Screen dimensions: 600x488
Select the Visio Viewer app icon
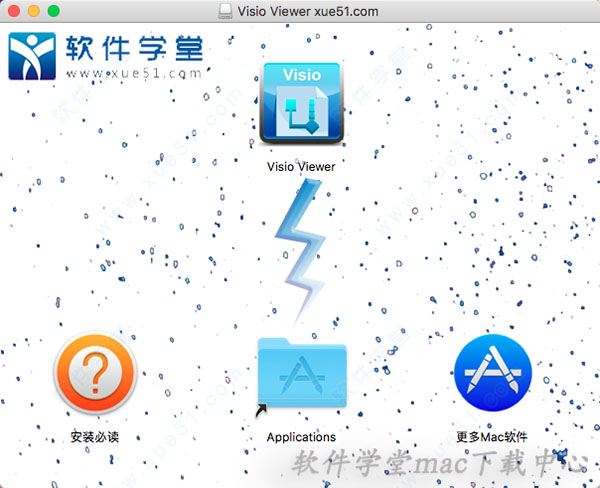(302, 104)
